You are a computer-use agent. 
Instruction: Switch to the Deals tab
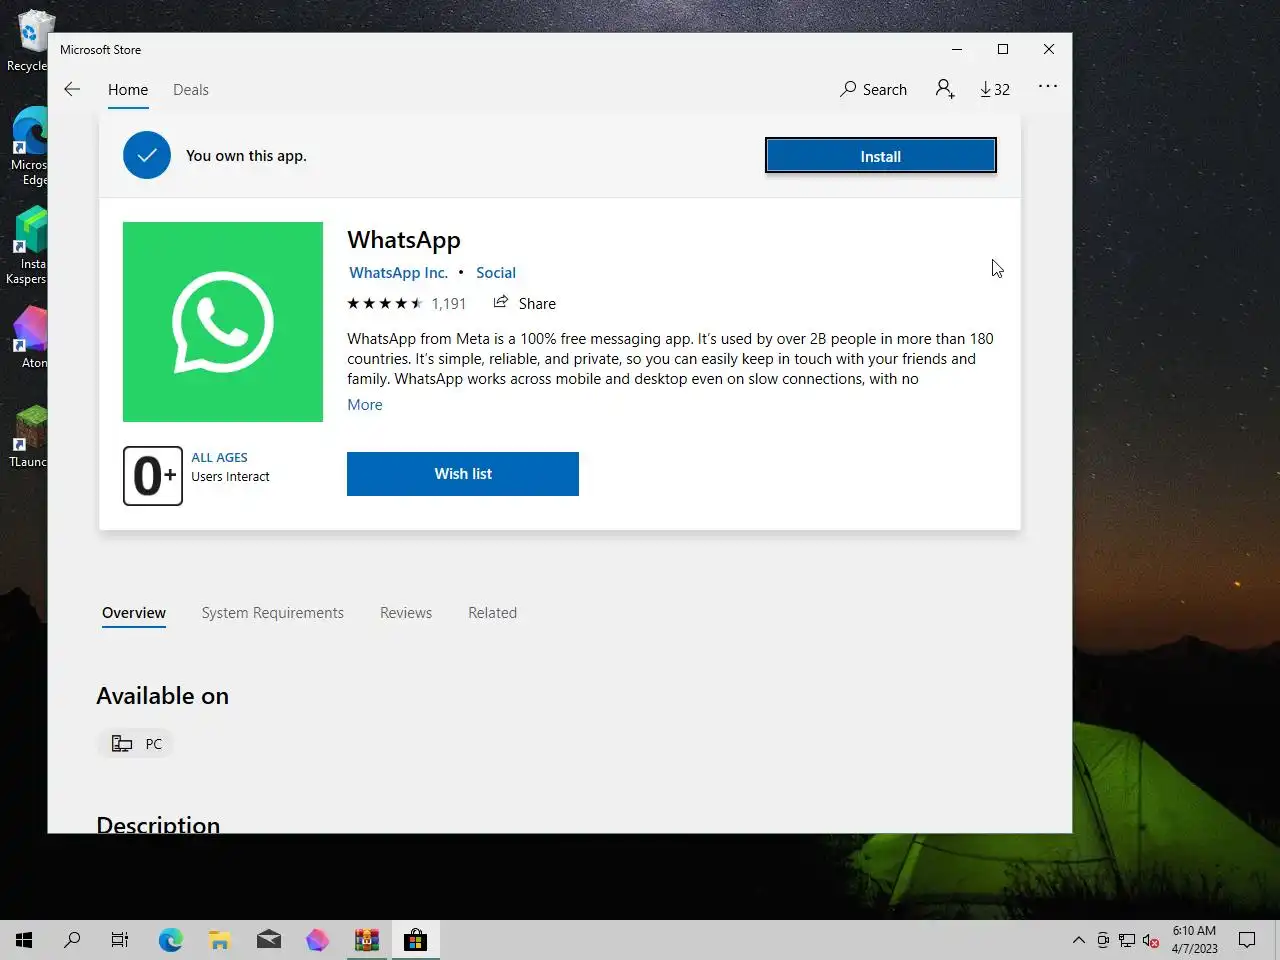click(191, 90)
